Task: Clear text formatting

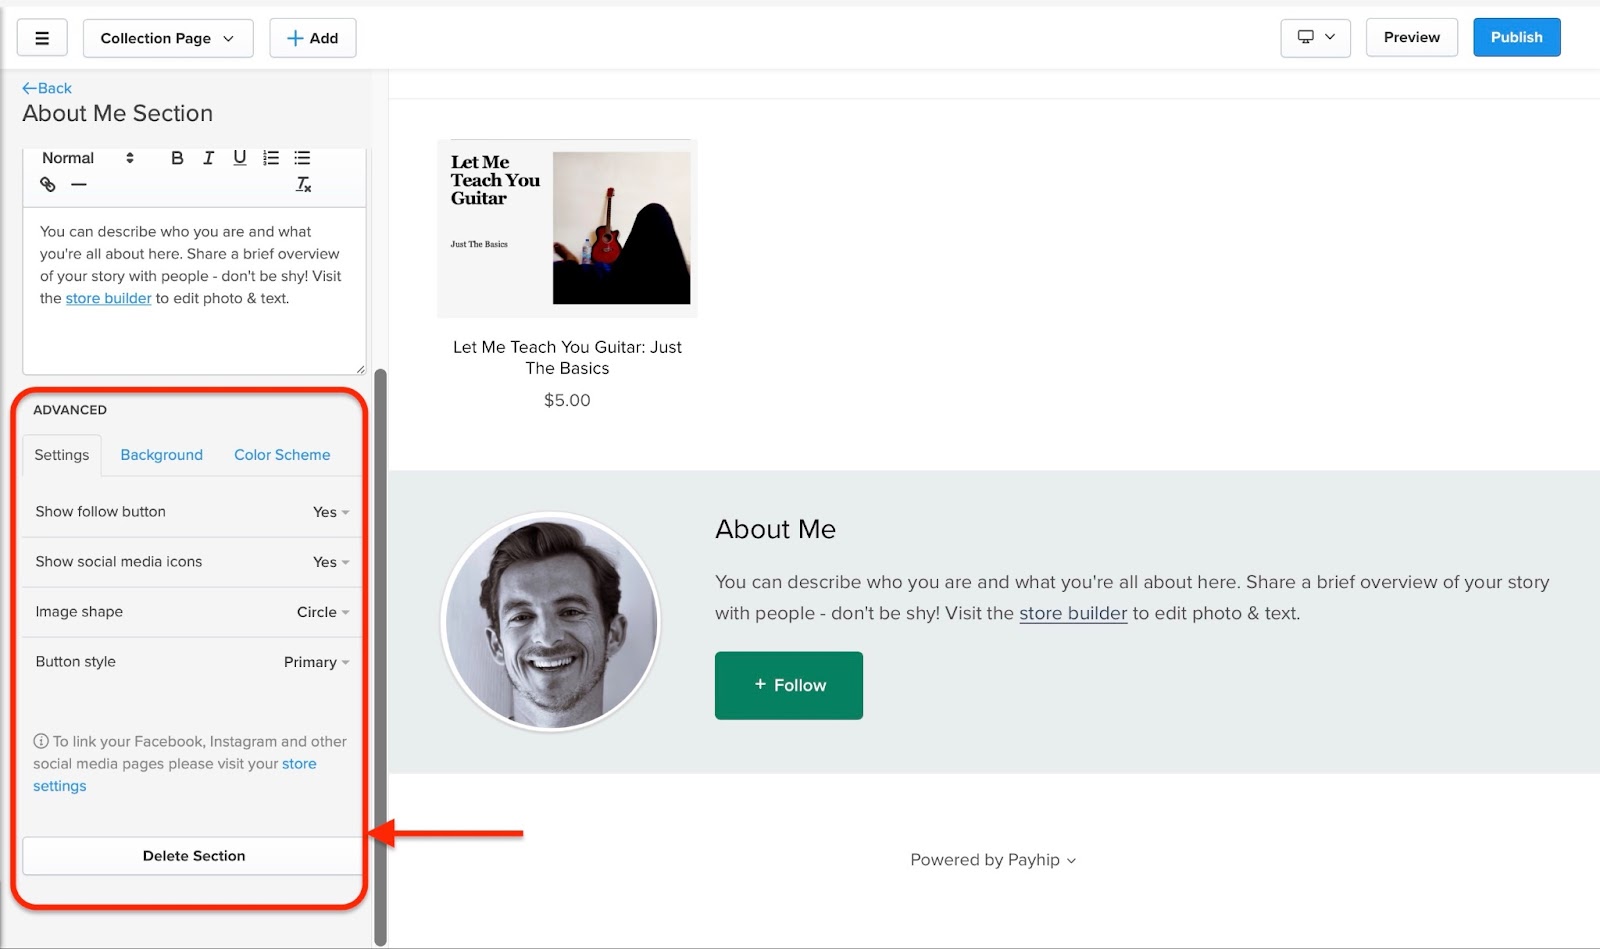Action: [x=303, y=184]
